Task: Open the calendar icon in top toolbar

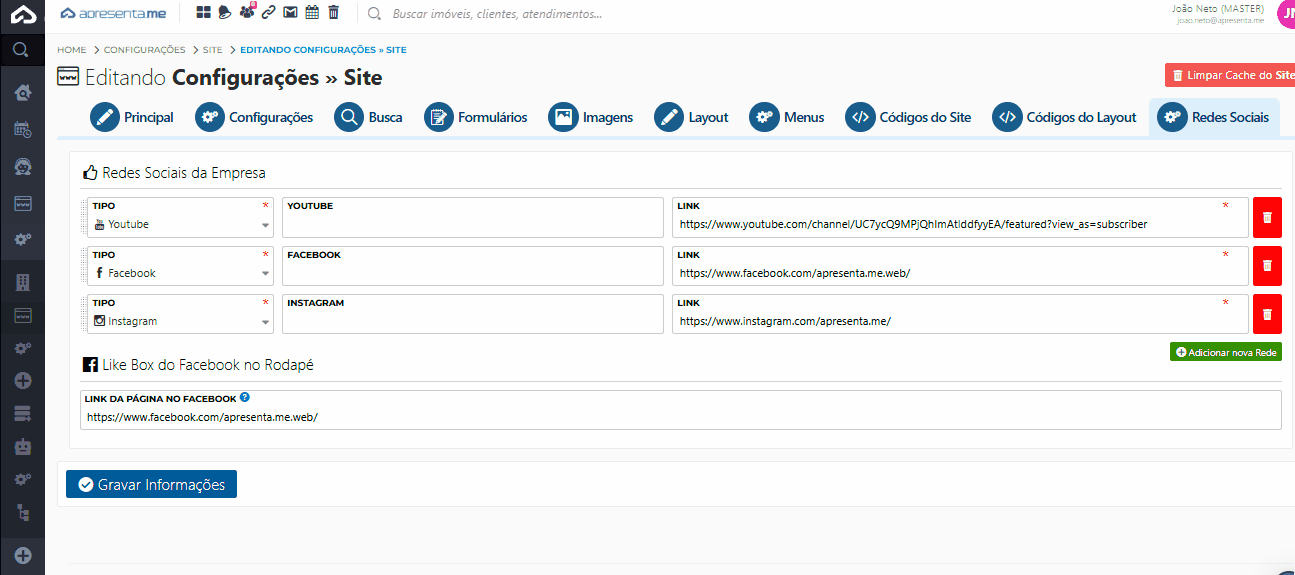Action: pyautogui.click(x=312, y=13)
